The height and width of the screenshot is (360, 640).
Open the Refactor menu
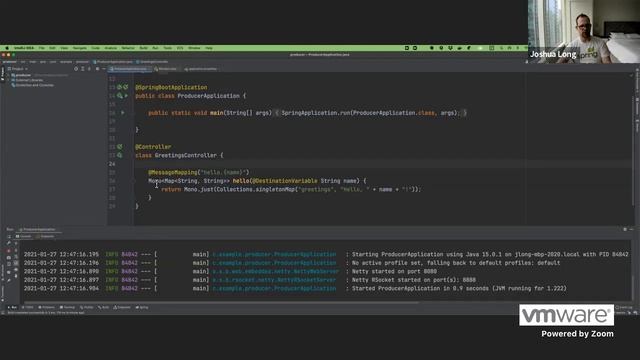tap(128, 48)
